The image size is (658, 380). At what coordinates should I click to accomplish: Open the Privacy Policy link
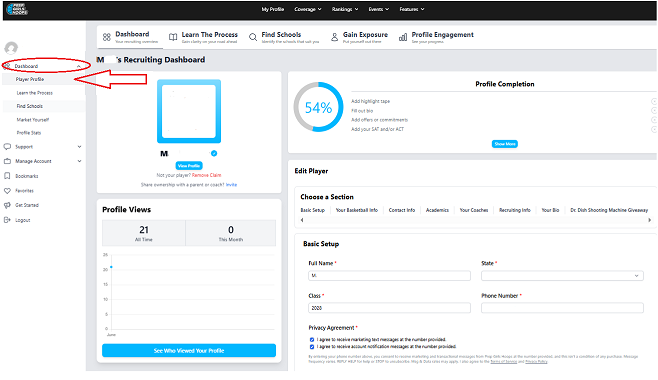pos(536,362)
